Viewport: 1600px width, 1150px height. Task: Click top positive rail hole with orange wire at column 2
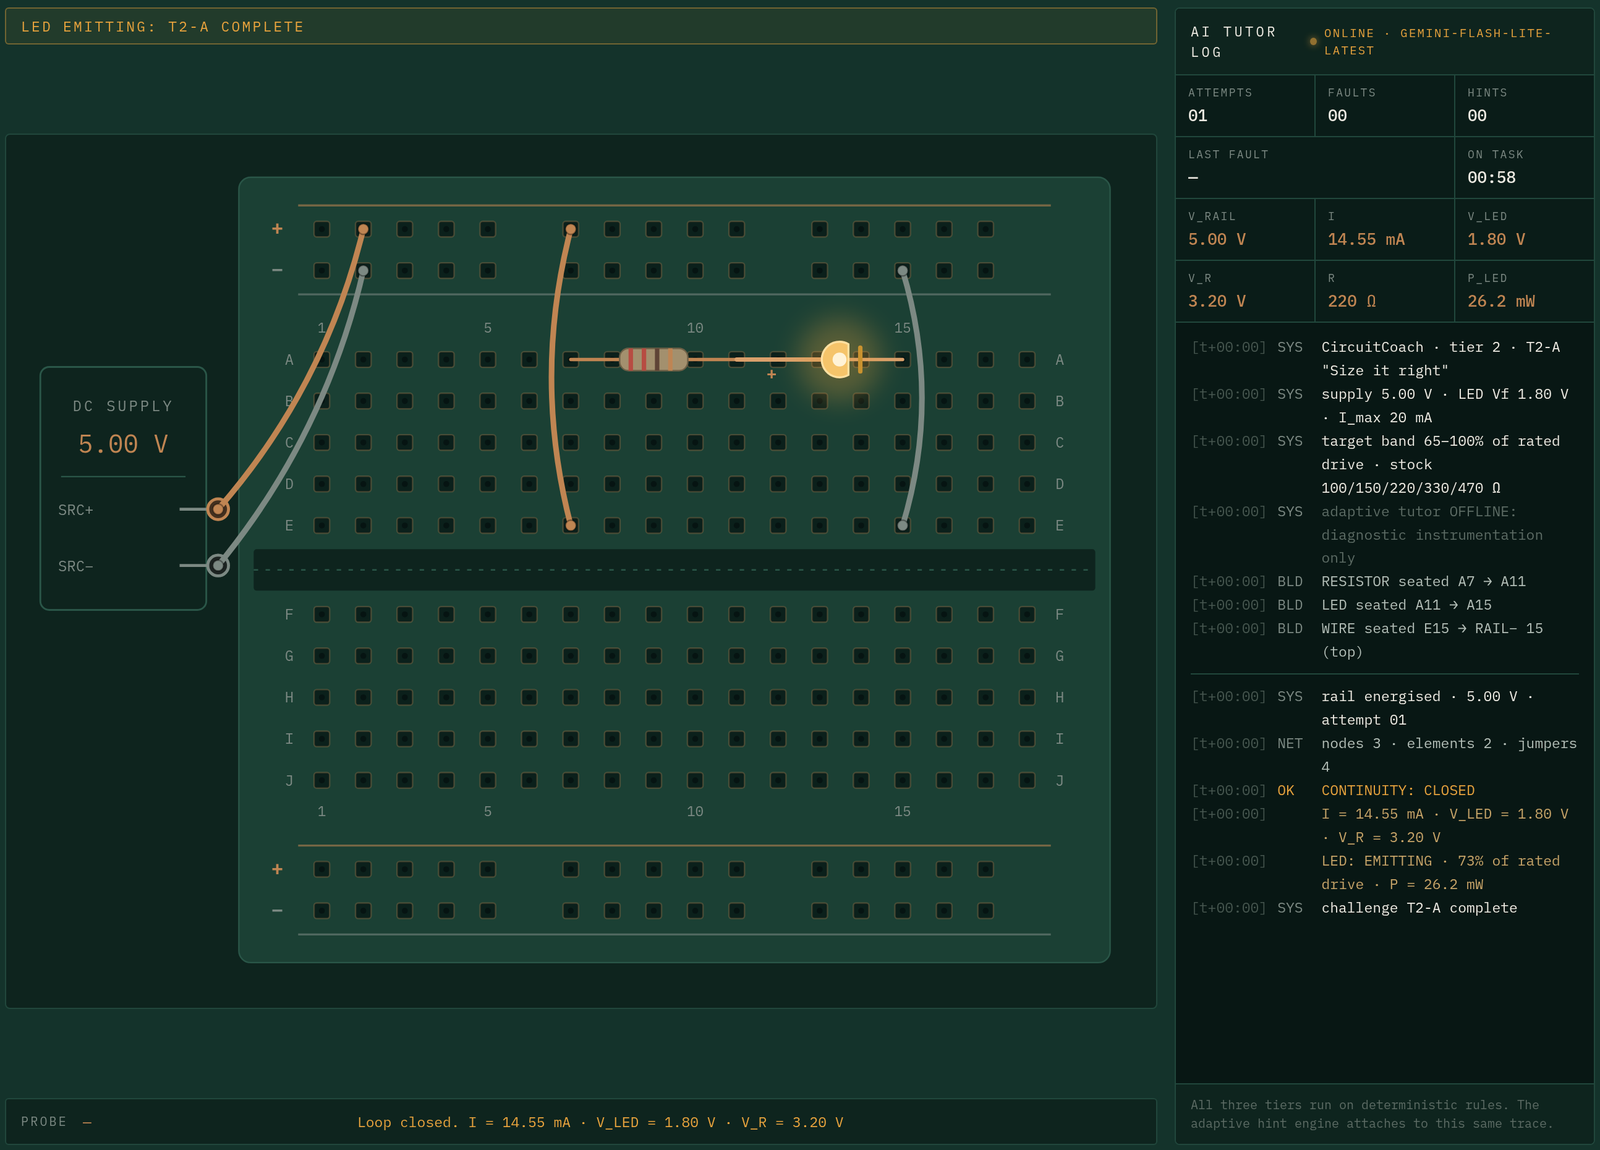pyautogui.click(x=363, y=229)
